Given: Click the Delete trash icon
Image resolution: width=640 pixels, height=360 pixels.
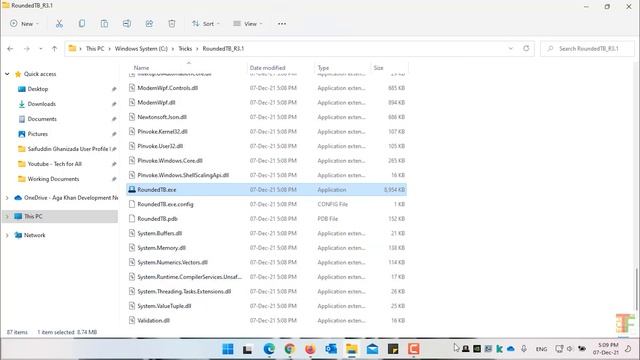Looking at the screenshot, I should [x=172, y=24].
